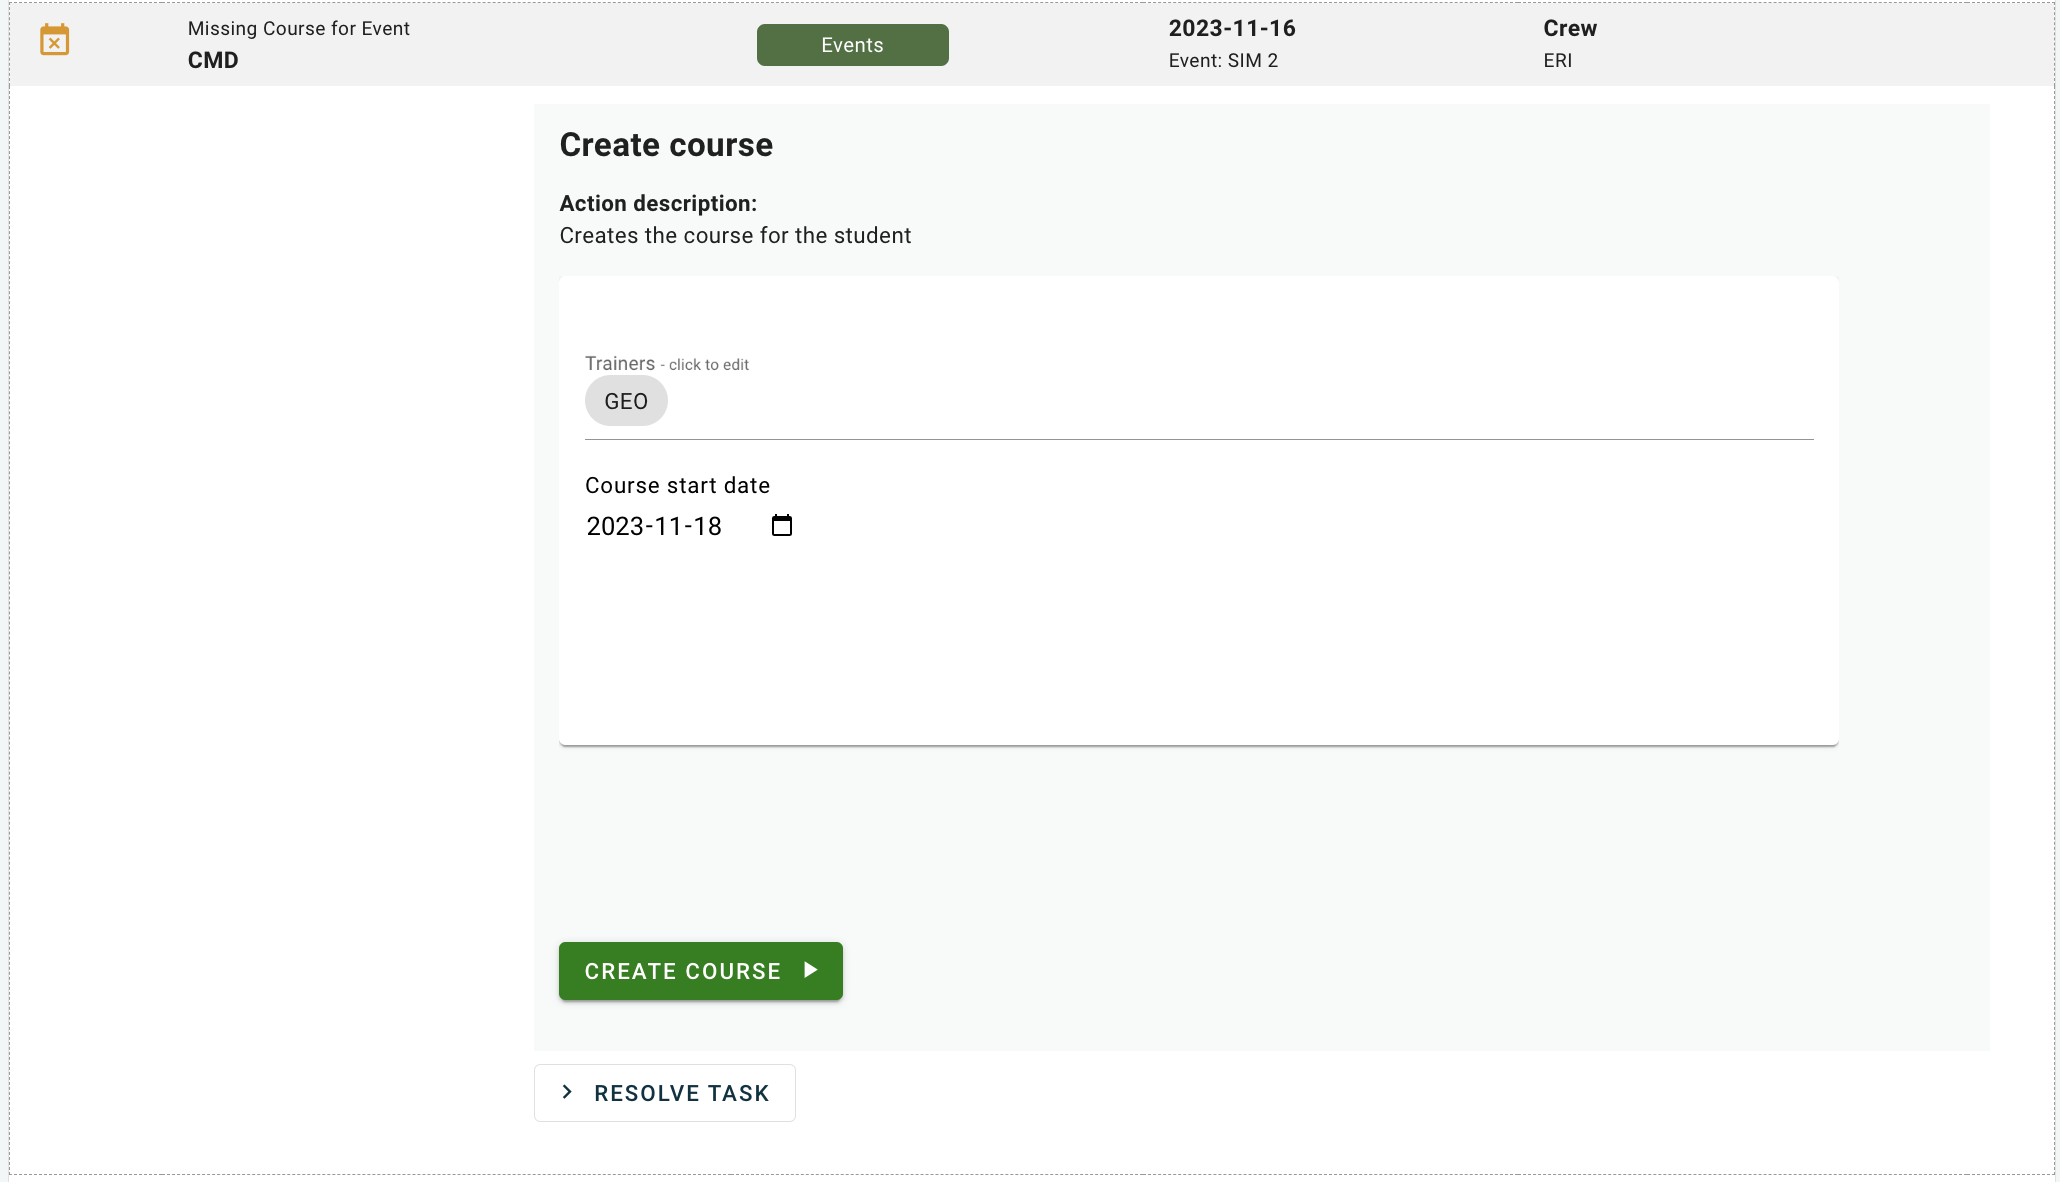Open the date picker calendar icon

point(782,526)
